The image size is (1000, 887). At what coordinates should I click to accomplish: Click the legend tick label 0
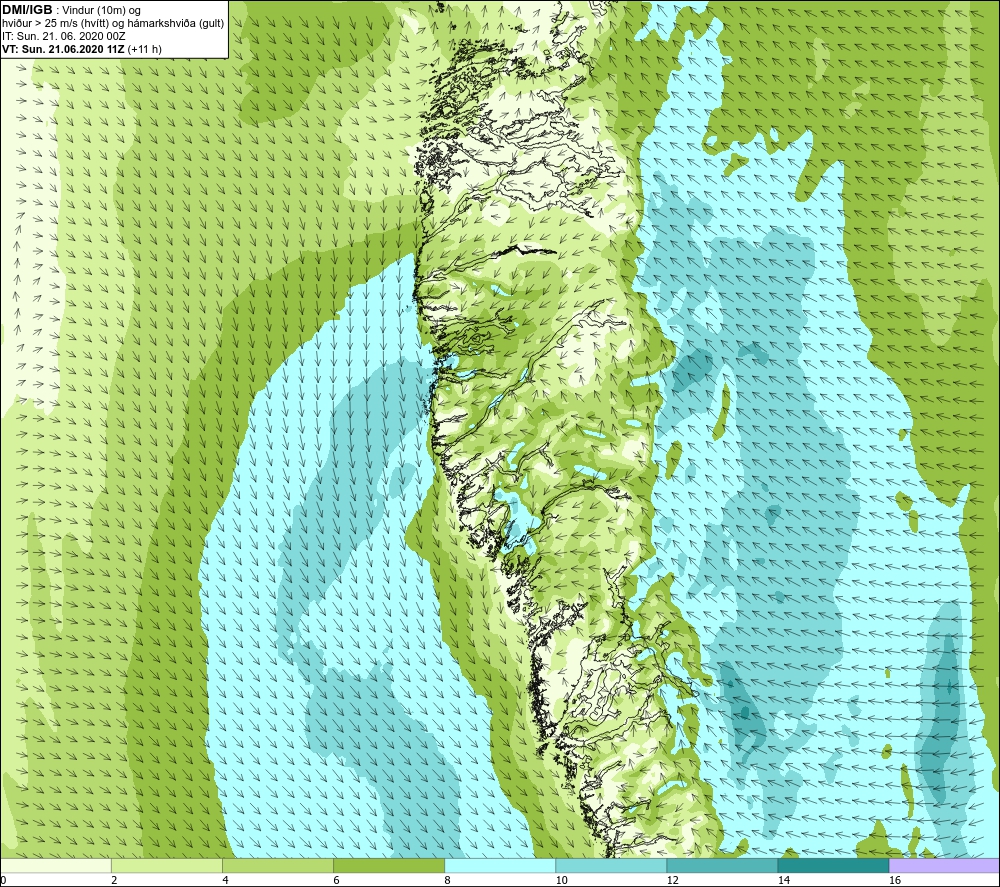click(x=3, y=880)
